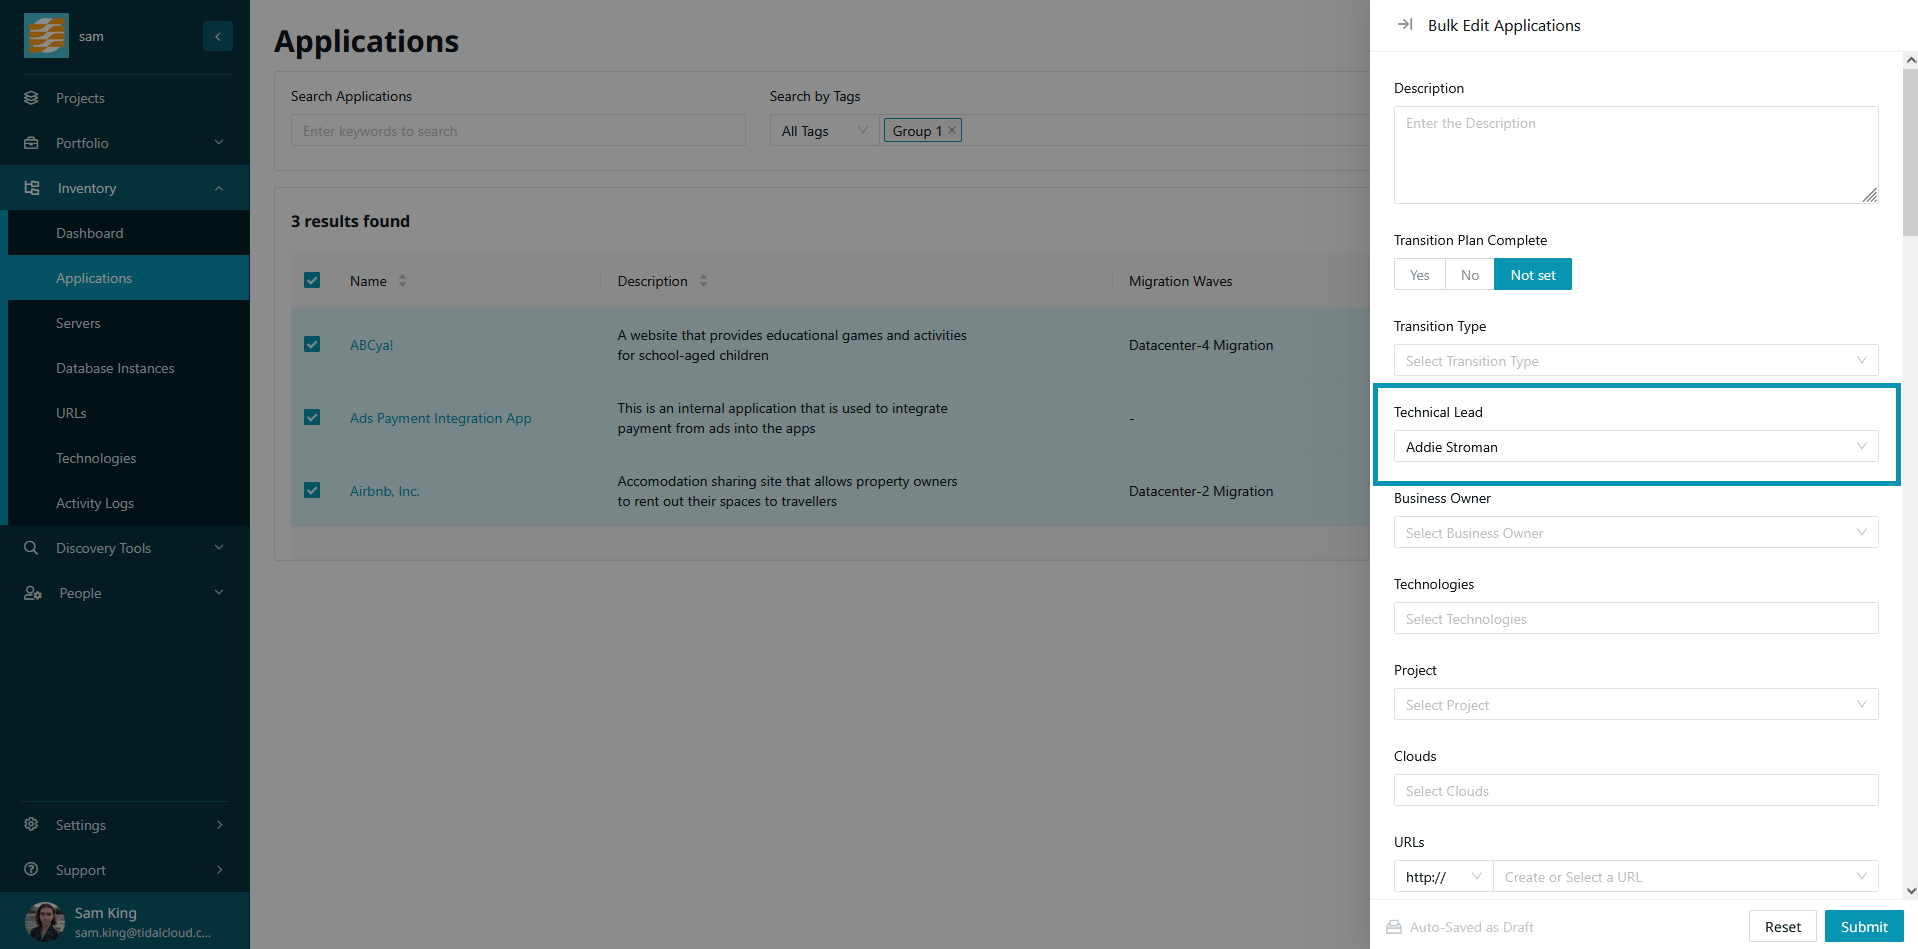Viewport: 1918px width, 949px height.
Task: Submit the bulk edit form
Action: coord(1863,927)
